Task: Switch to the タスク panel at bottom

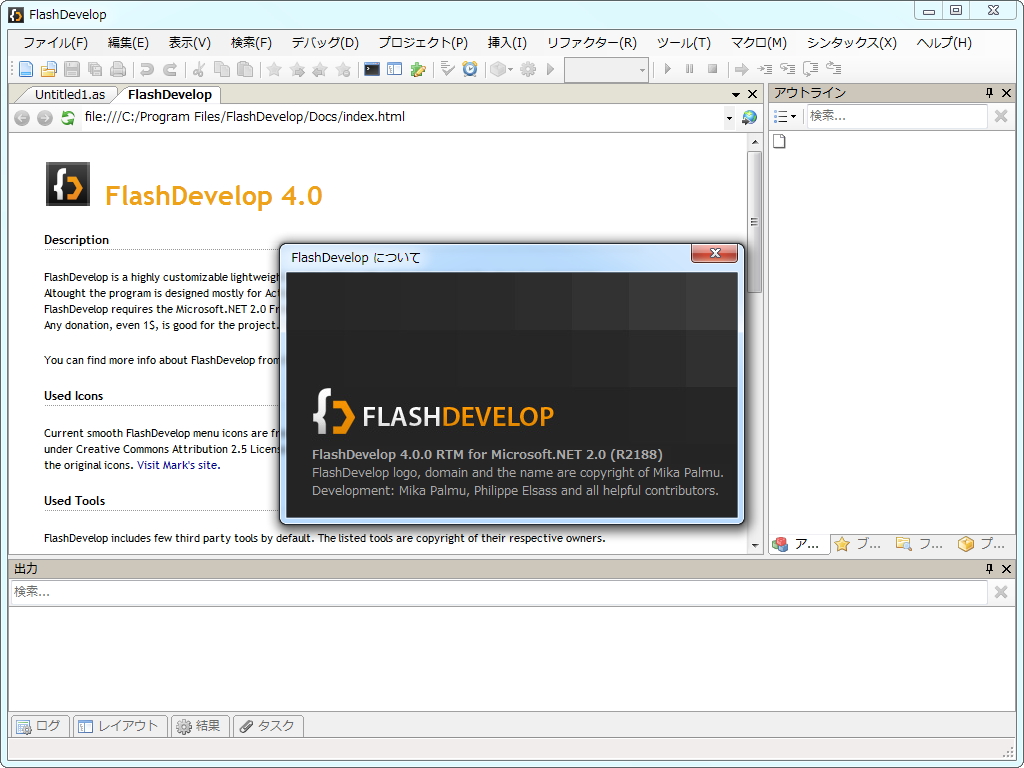Action: [267, 726]
